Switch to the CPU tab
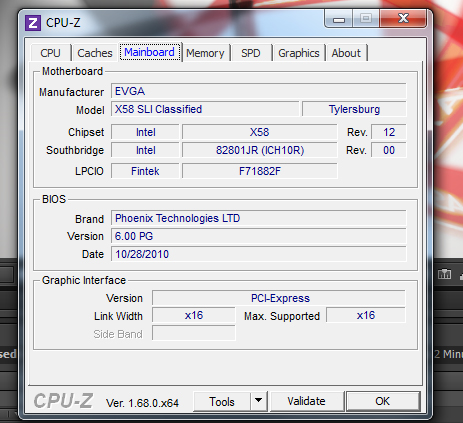The height and width of the screenshot is (423, 463). 50,53
